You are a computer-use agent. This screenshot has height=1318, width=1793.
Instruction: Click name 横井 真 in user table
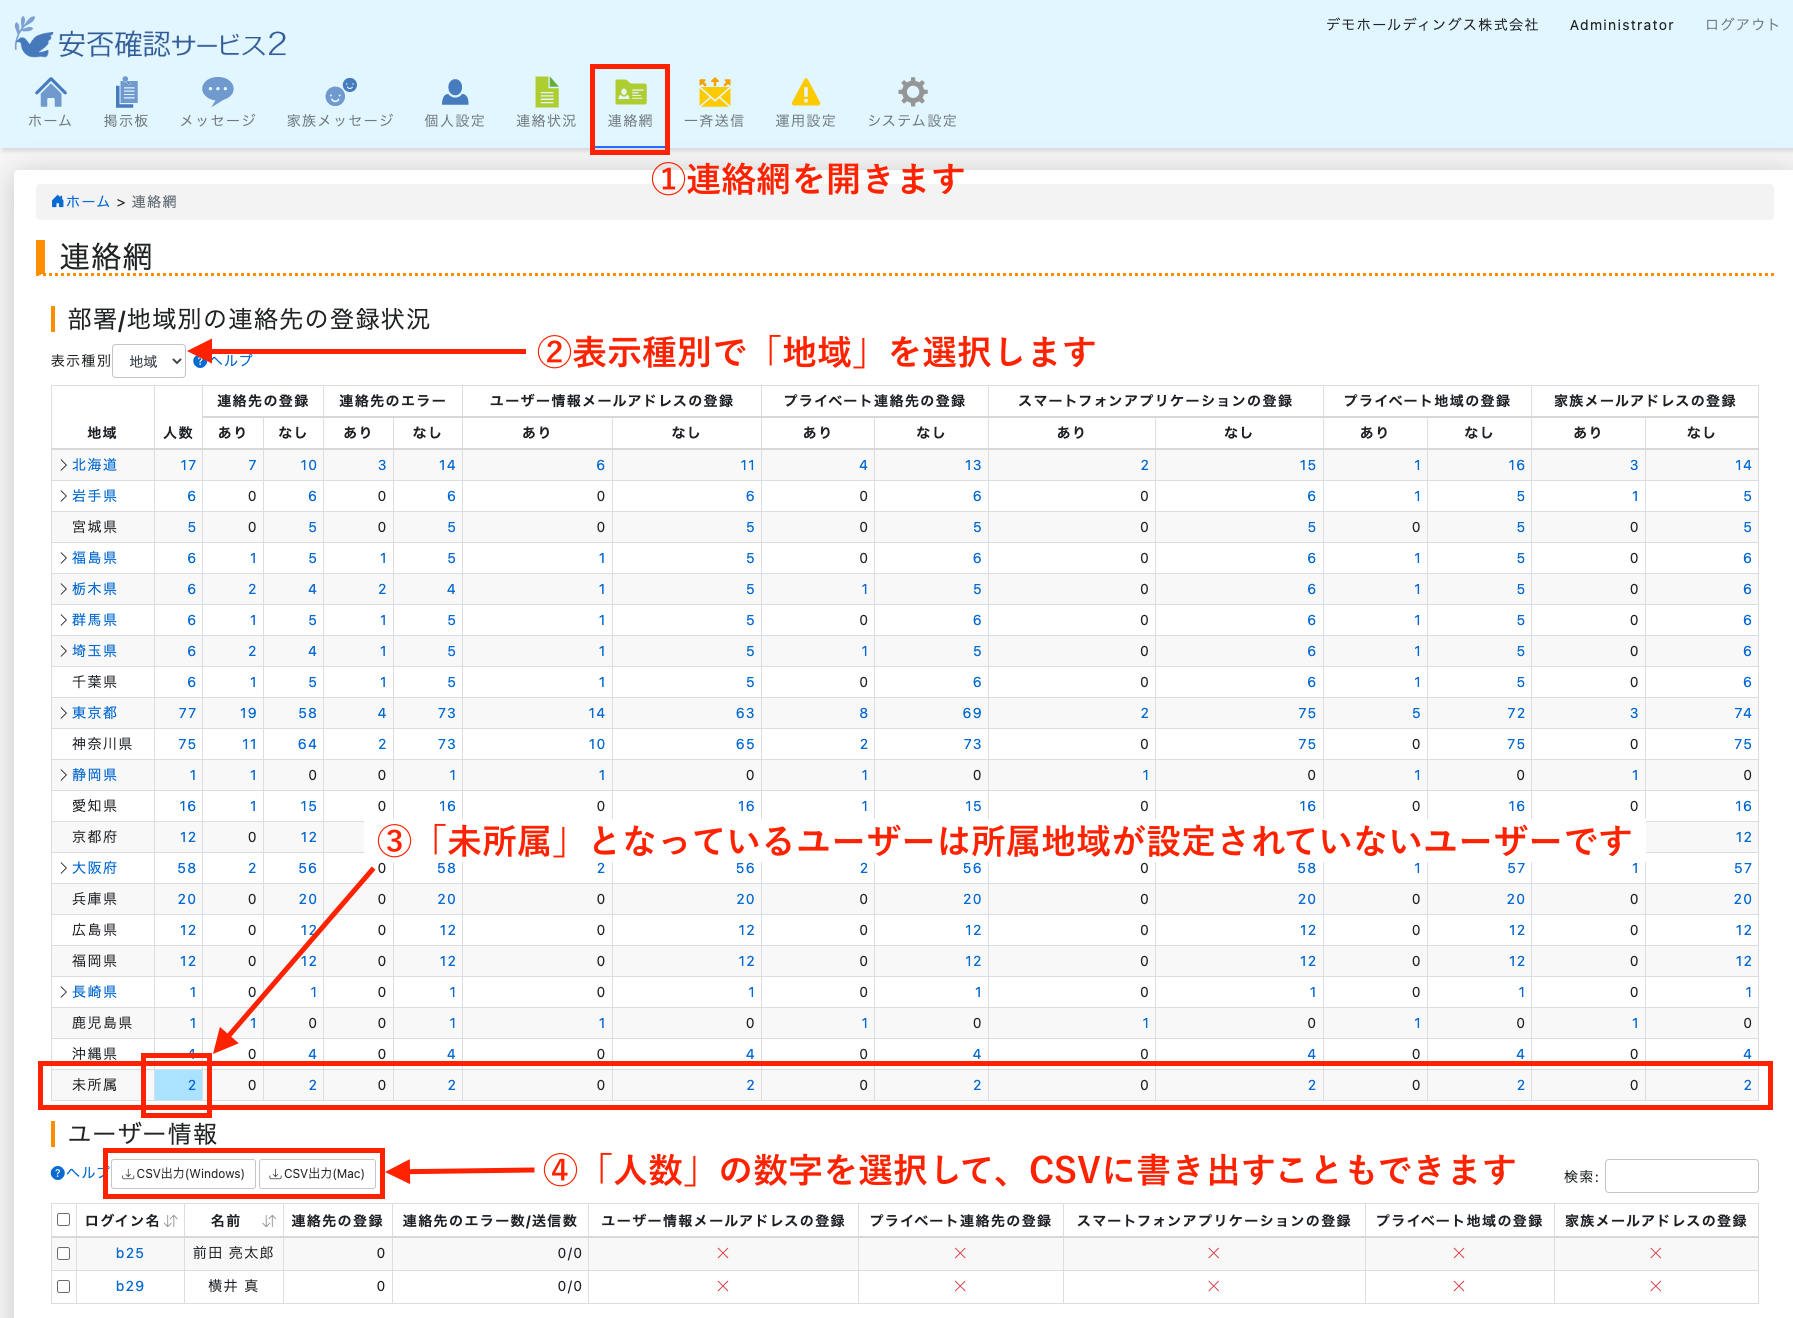click(233, 1286)
